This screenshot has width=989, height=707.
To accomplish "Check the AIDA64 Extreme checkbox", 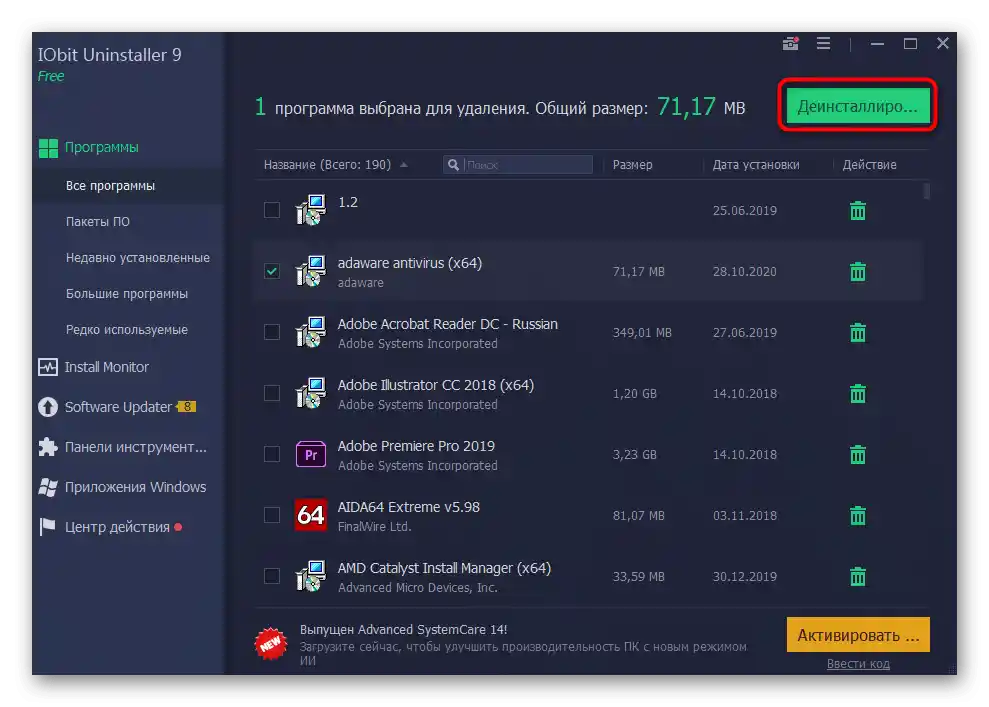I will coord(272,515).
